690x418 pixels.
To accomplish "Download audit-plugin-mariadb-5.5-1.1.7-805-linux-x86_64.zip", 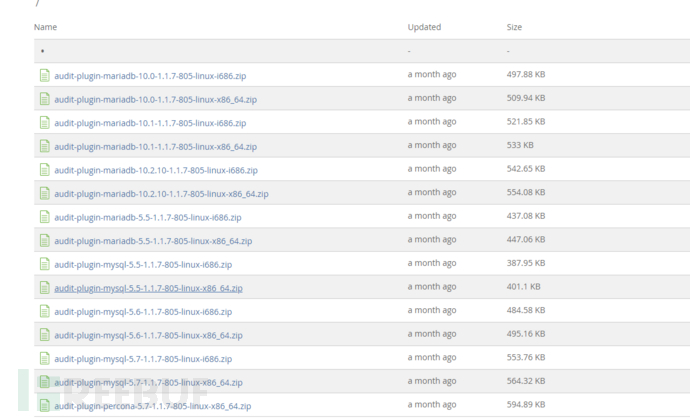I will point(153,241).
